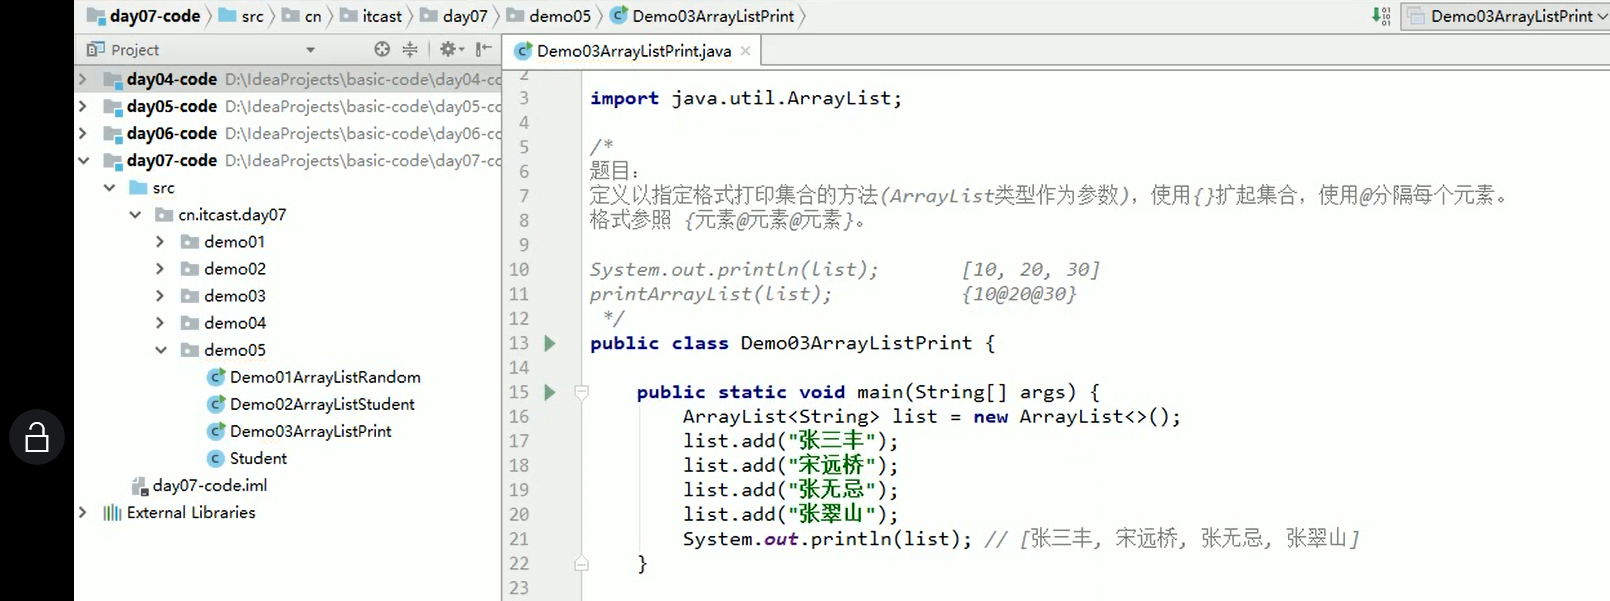Open the run configuration dropdown
1610x601 pixels.
pos(1505,16)
